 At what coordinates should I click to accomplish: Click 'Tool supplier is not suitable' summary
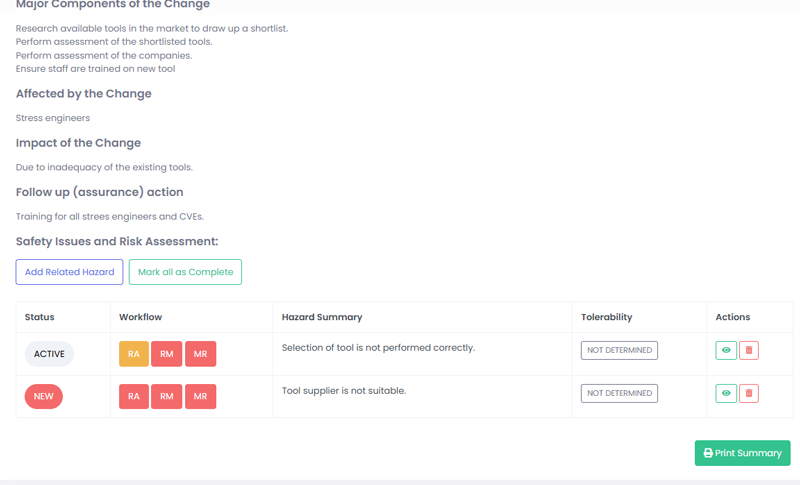(x=344, y=391)
